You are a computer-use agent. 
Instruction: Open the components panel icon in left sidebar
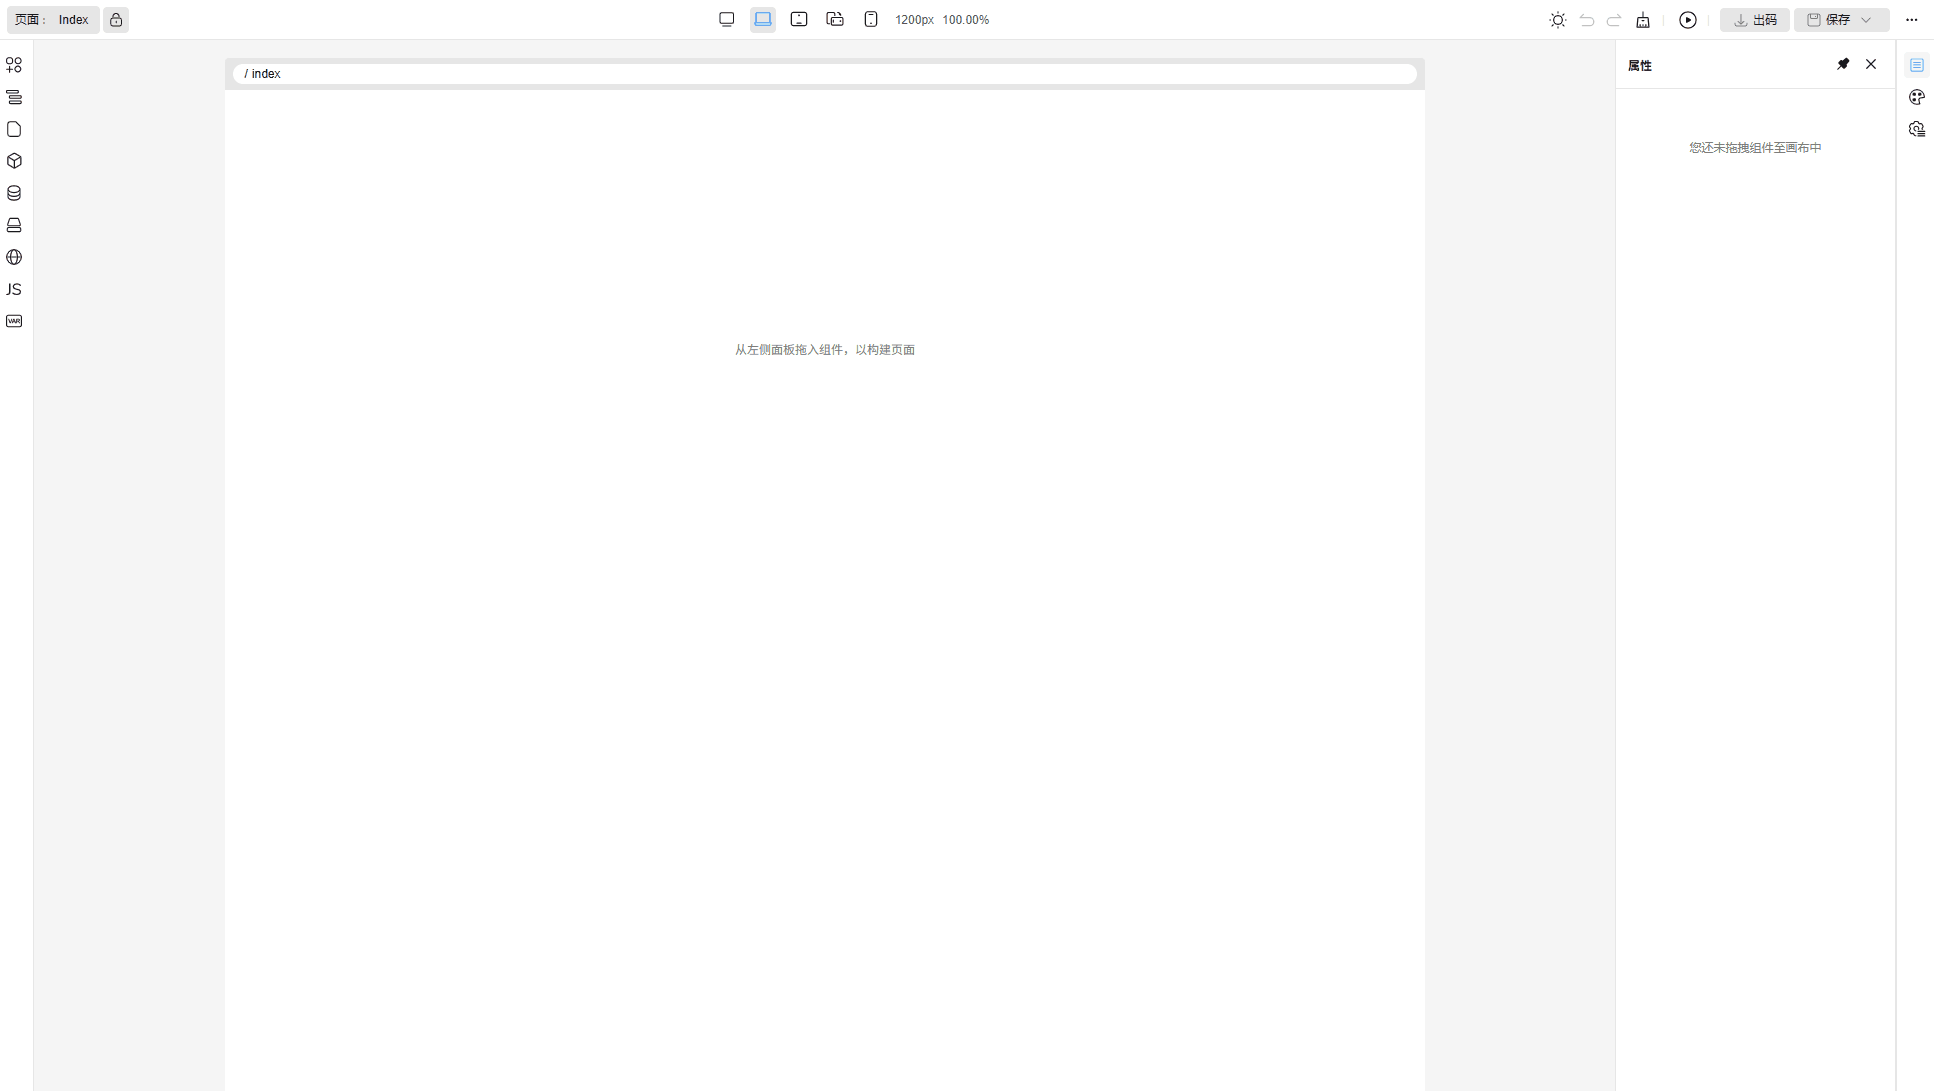coord(14,65)
